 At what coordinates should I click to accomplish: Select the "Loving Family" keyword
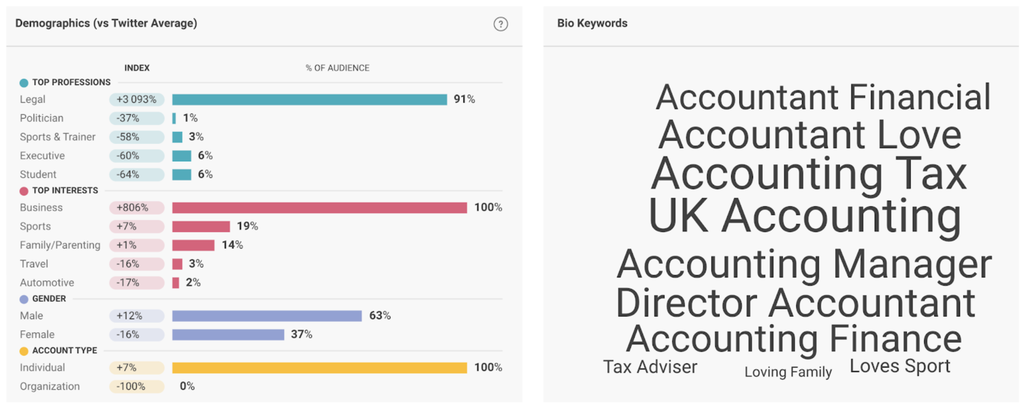click(x=788, y=372)
